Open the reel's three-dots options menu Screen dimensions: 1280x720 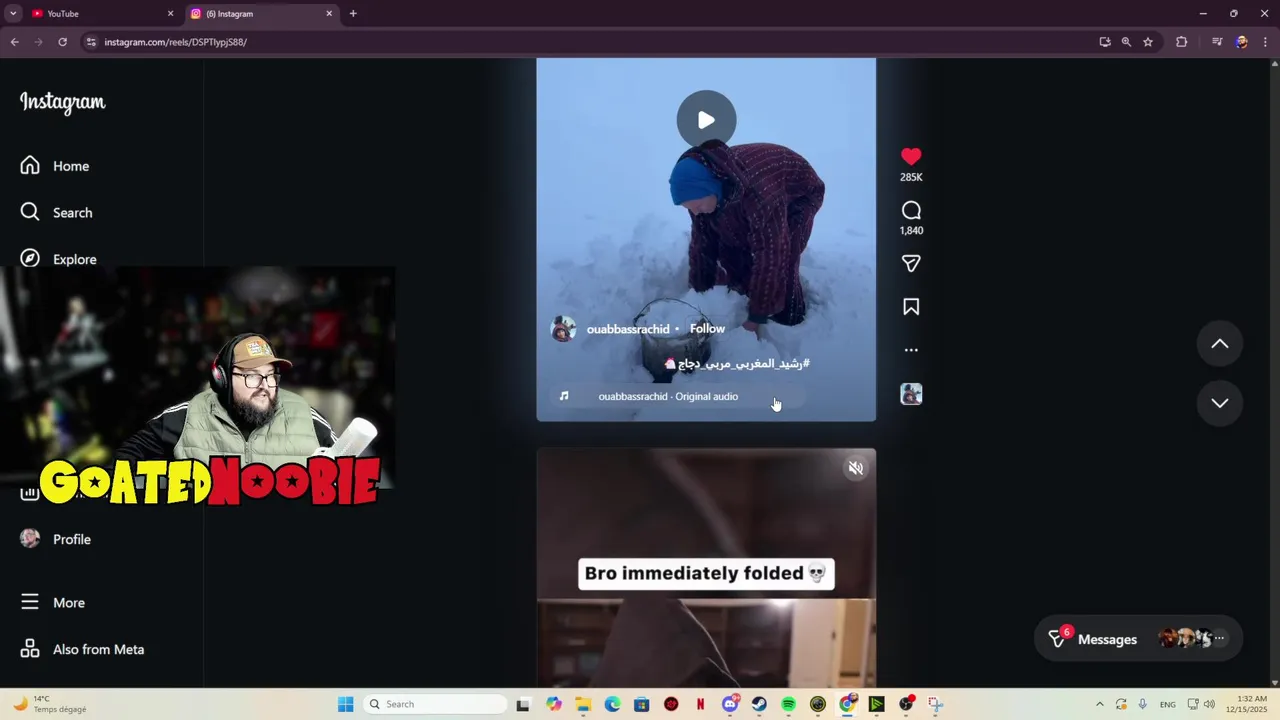coord(911,350)
